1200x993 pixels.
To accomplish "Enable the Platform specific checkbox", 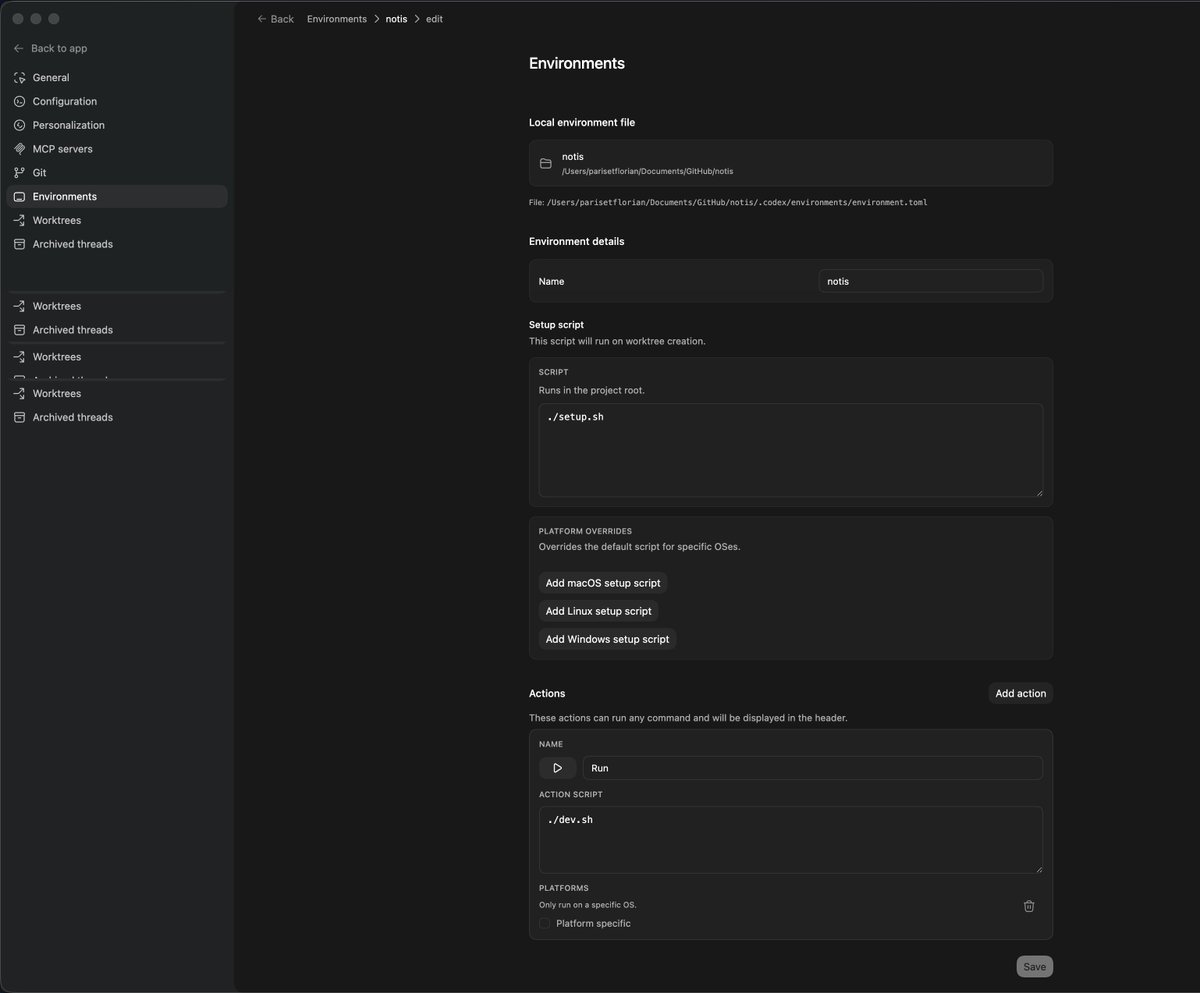I will 545,923.
